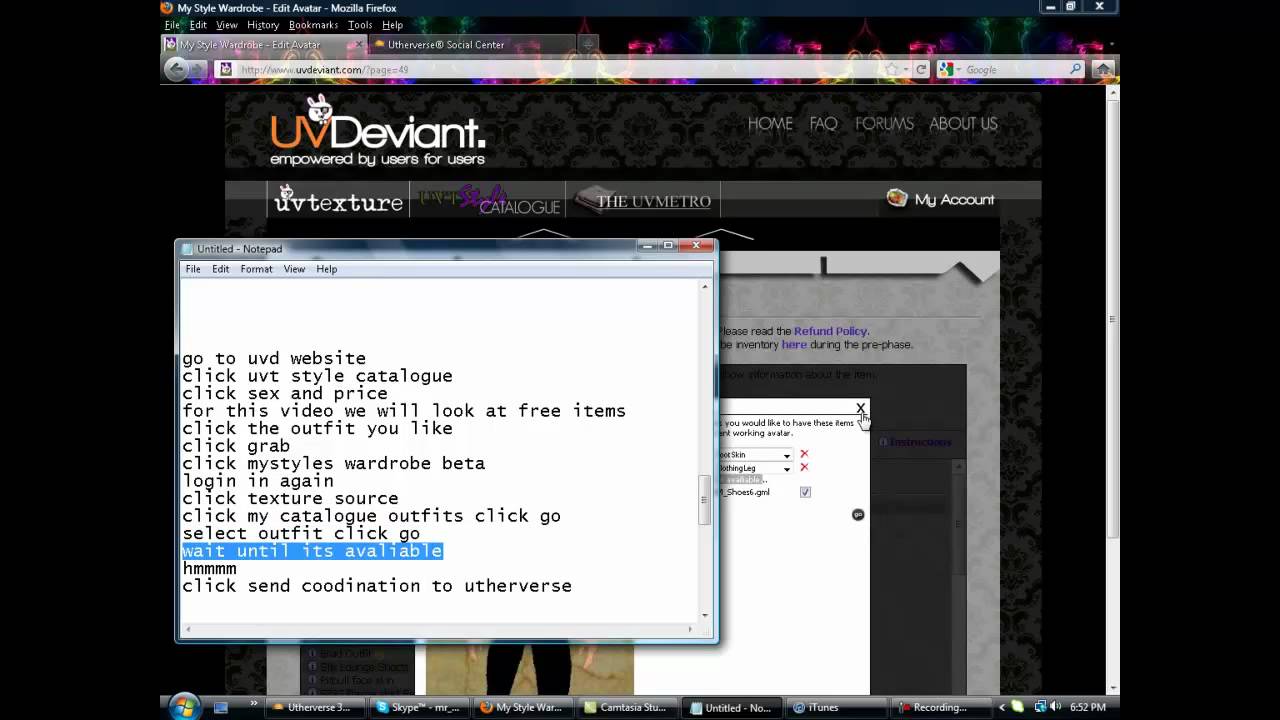Click the round go button in popup
Viewport: 1280px width, 720px height.
coord(857,514)
